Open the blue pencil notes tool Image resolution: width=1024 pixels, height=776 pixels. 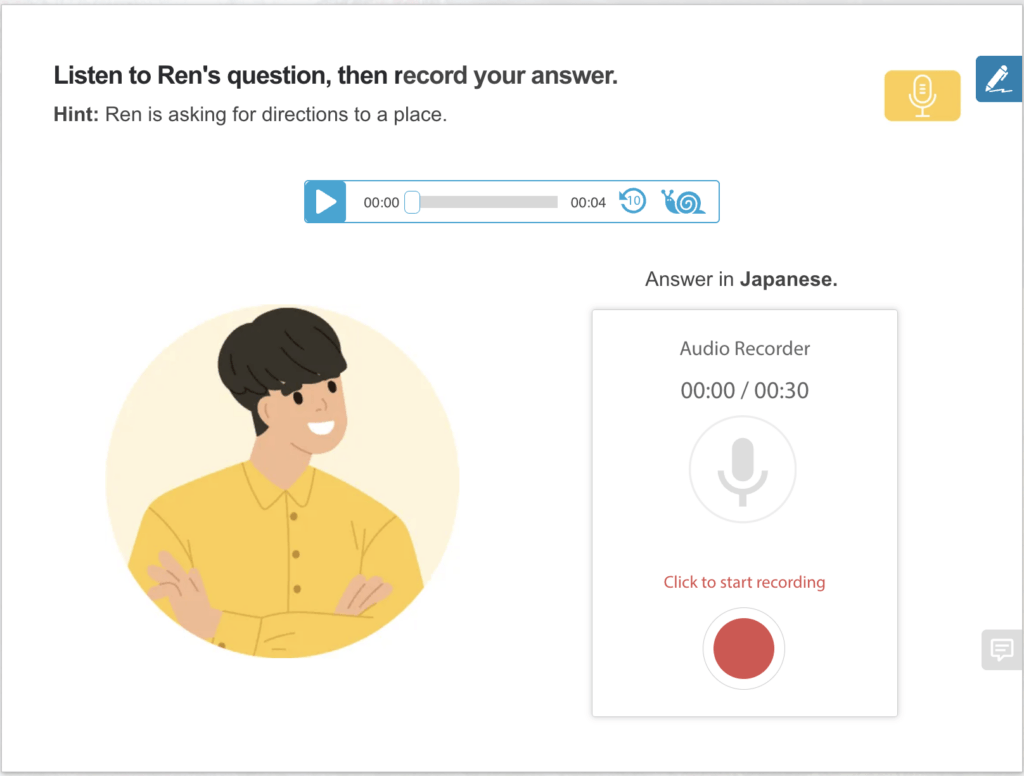point(997,79)
